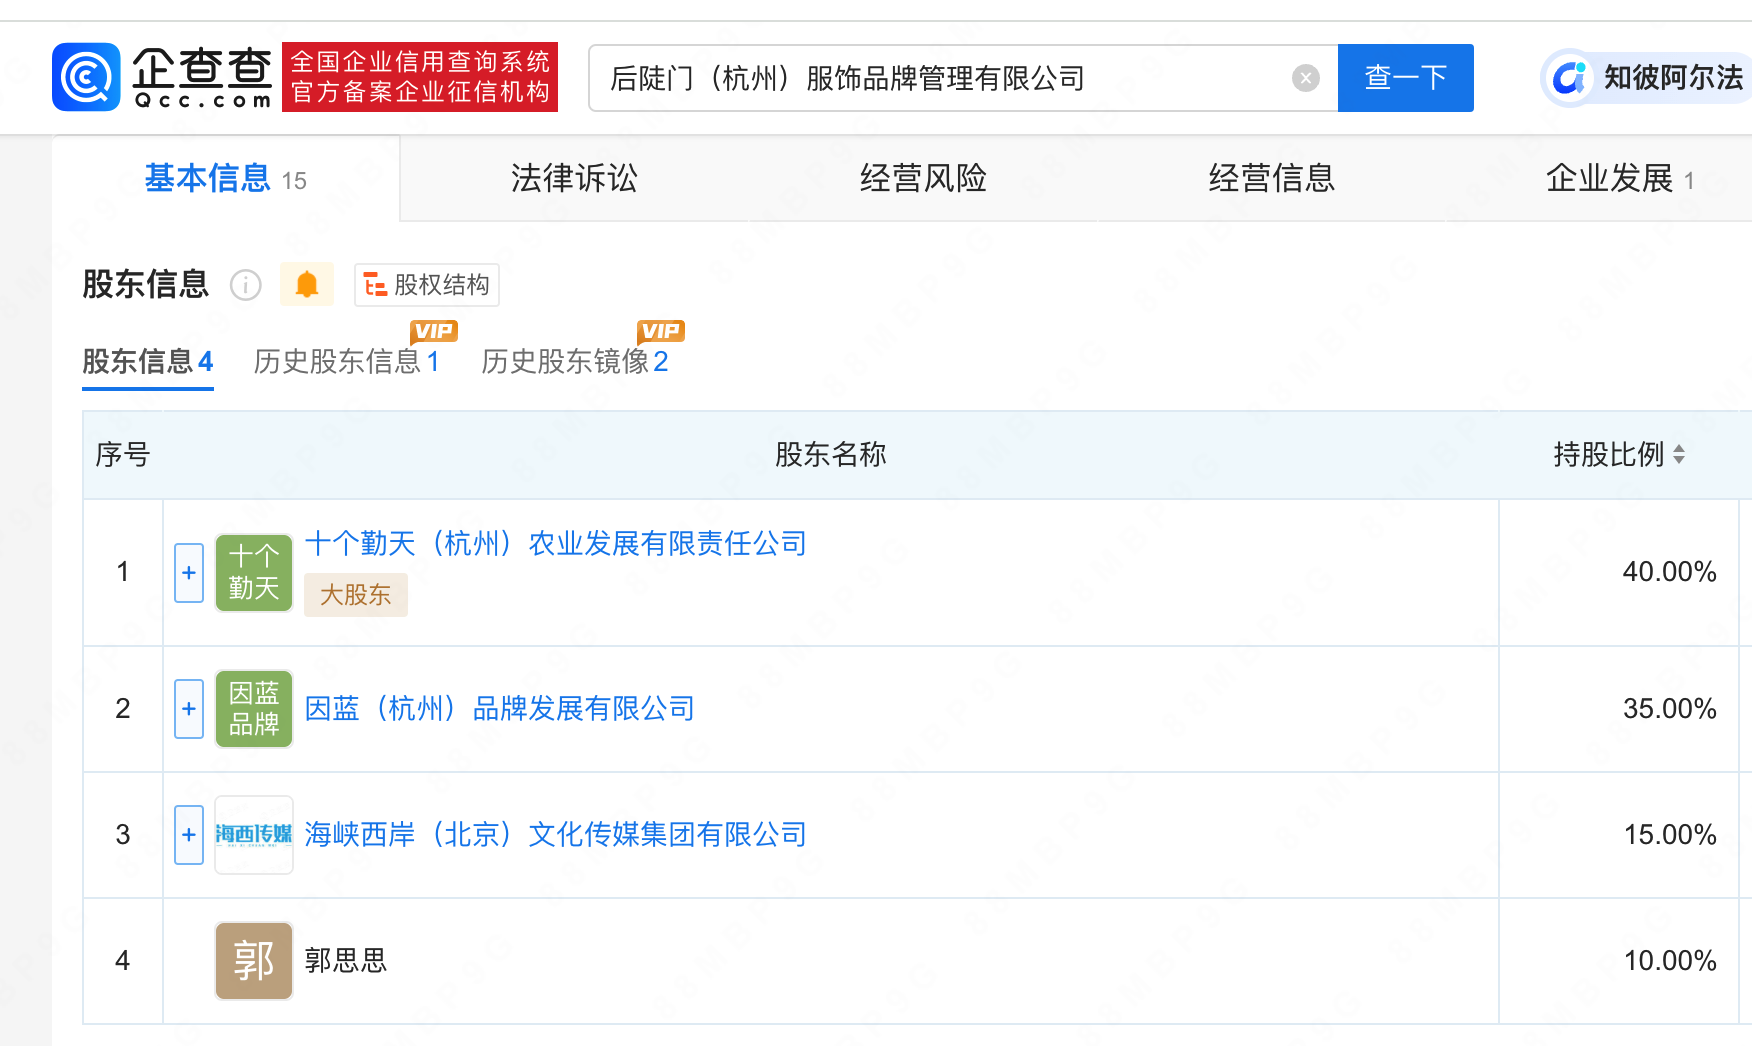
Task: Open 十个勤天（杭州）农业发展有限责任公司 link
Action: pyautogui.click(x=555, y=543)
